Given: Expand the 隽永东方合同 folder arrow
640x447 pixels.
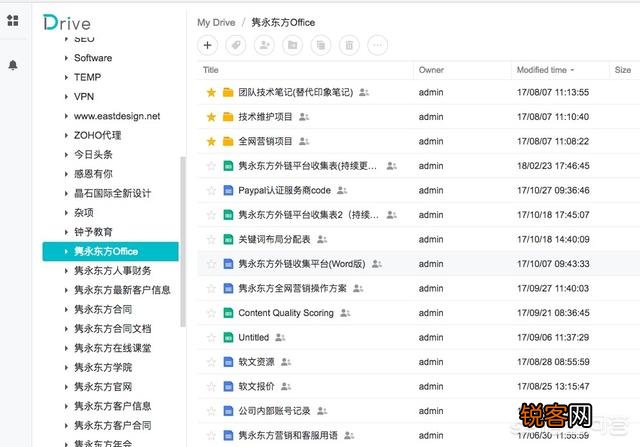Looking at the screenshot, I should point(66,309).
